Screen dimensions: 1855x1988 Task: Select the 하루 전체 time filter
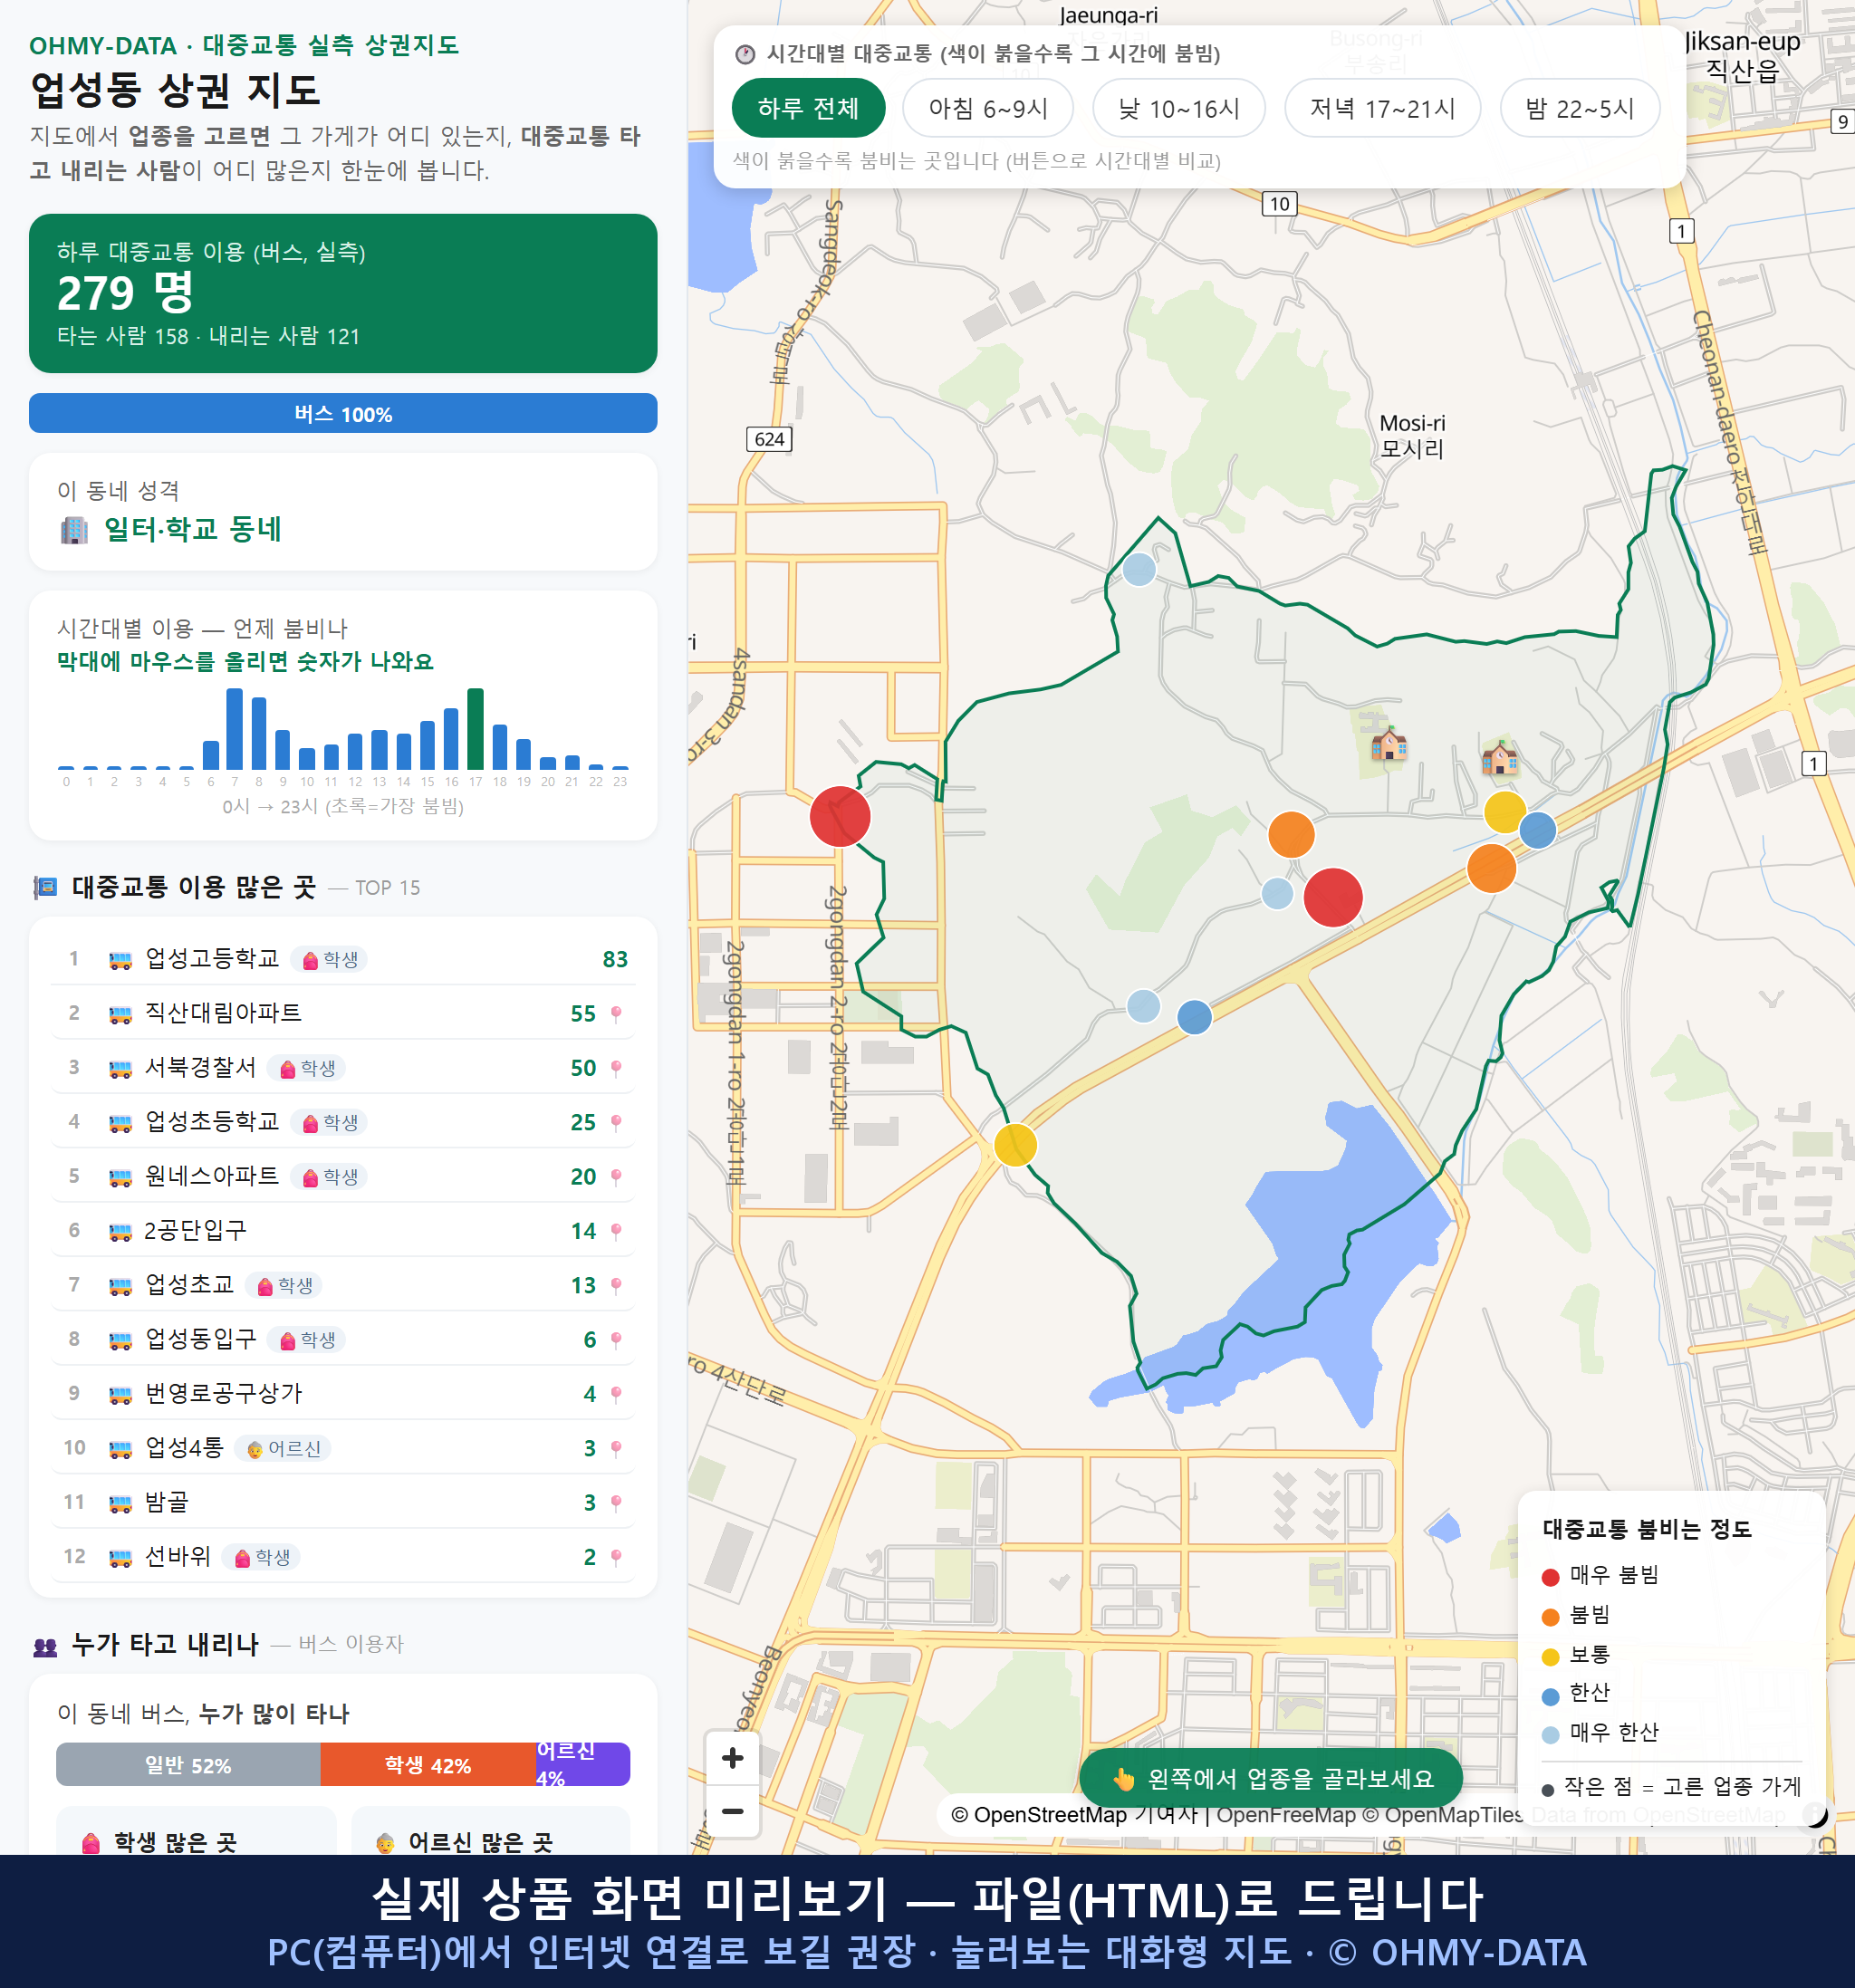808,108
